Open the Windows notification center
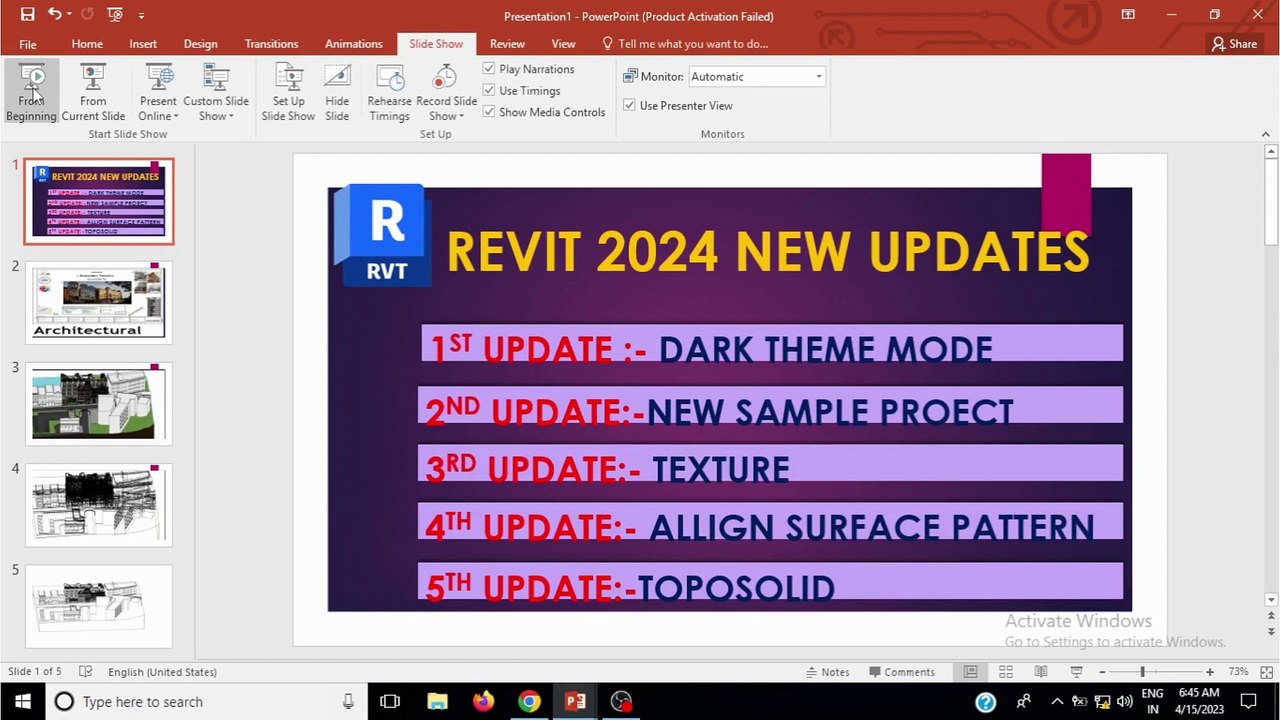Screen dimensions: 1280x720 [1248, 701]
